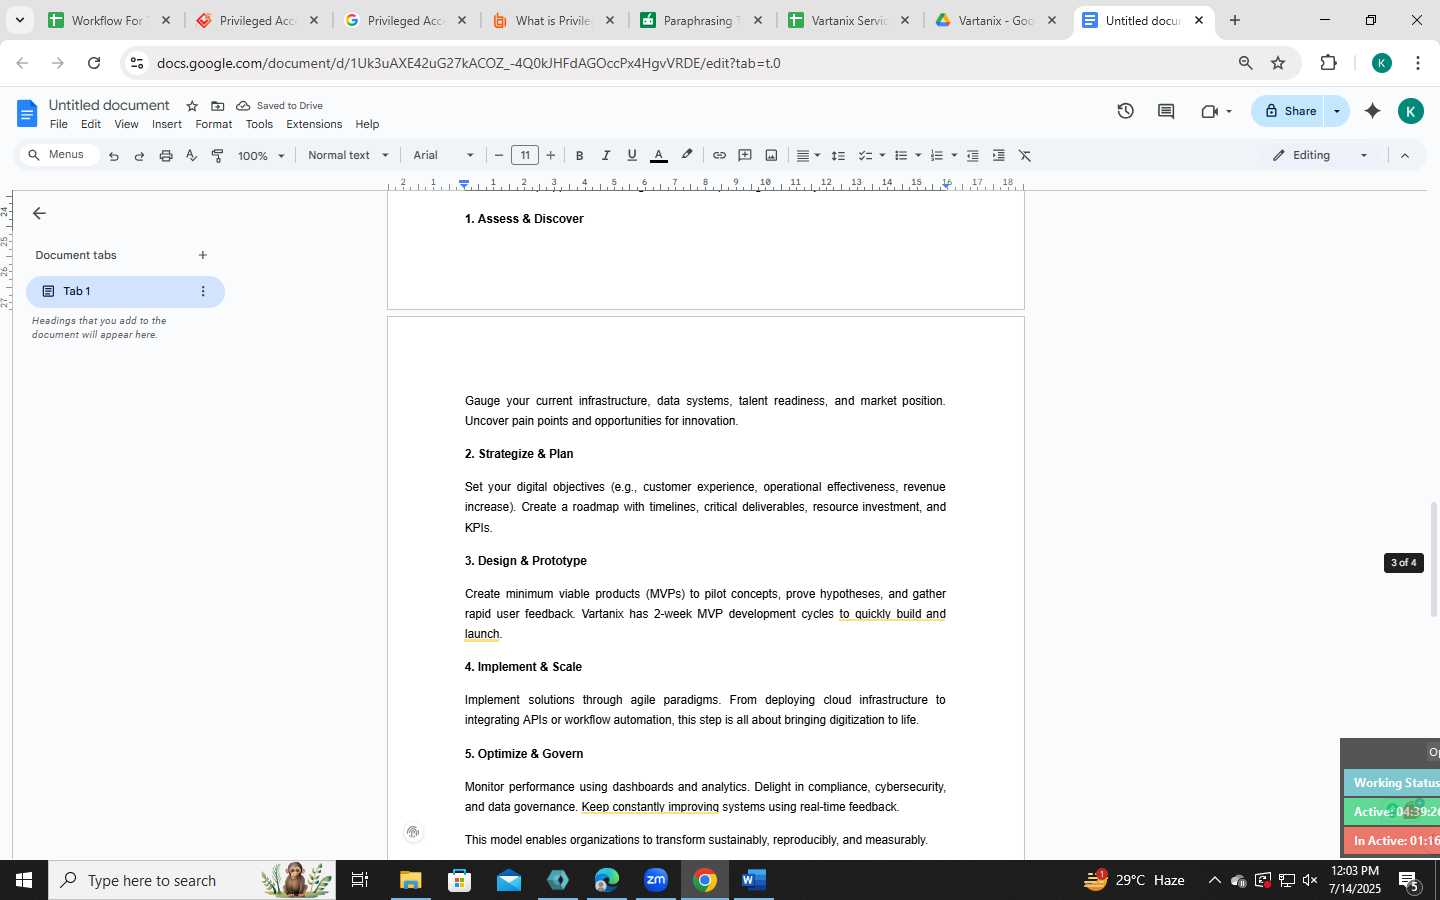Clear formatting with toolbar icon

pyautogui.click(x=1025, y=156)
